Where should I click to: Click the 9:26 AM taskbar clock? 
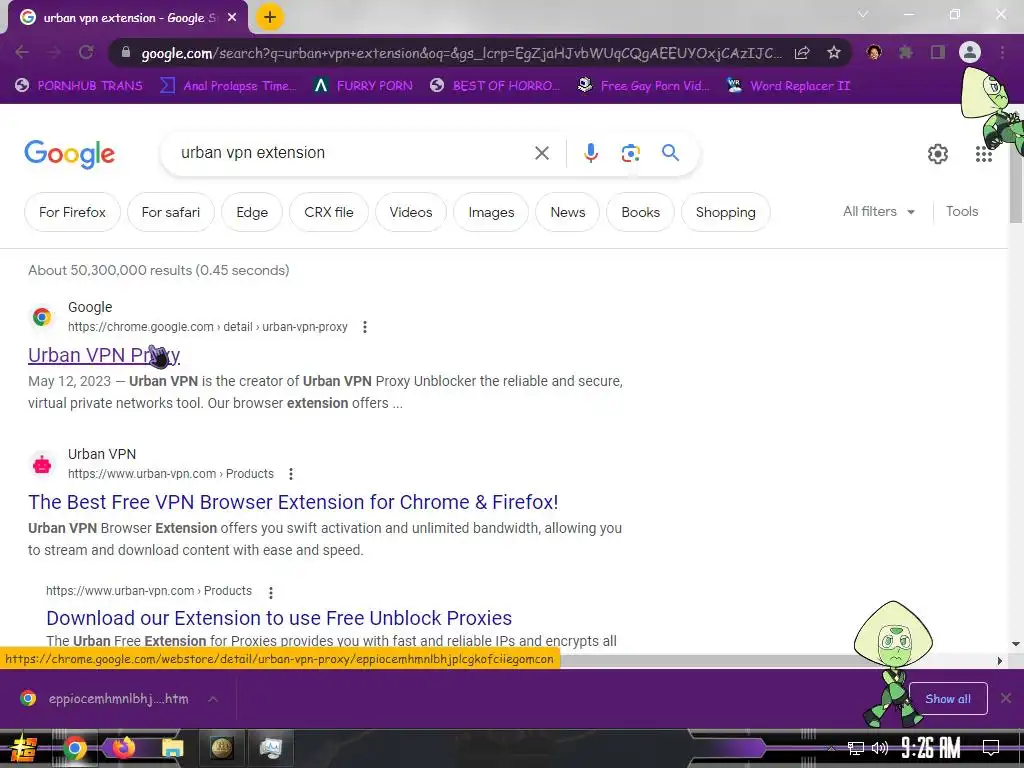click(x=931, y=748)
